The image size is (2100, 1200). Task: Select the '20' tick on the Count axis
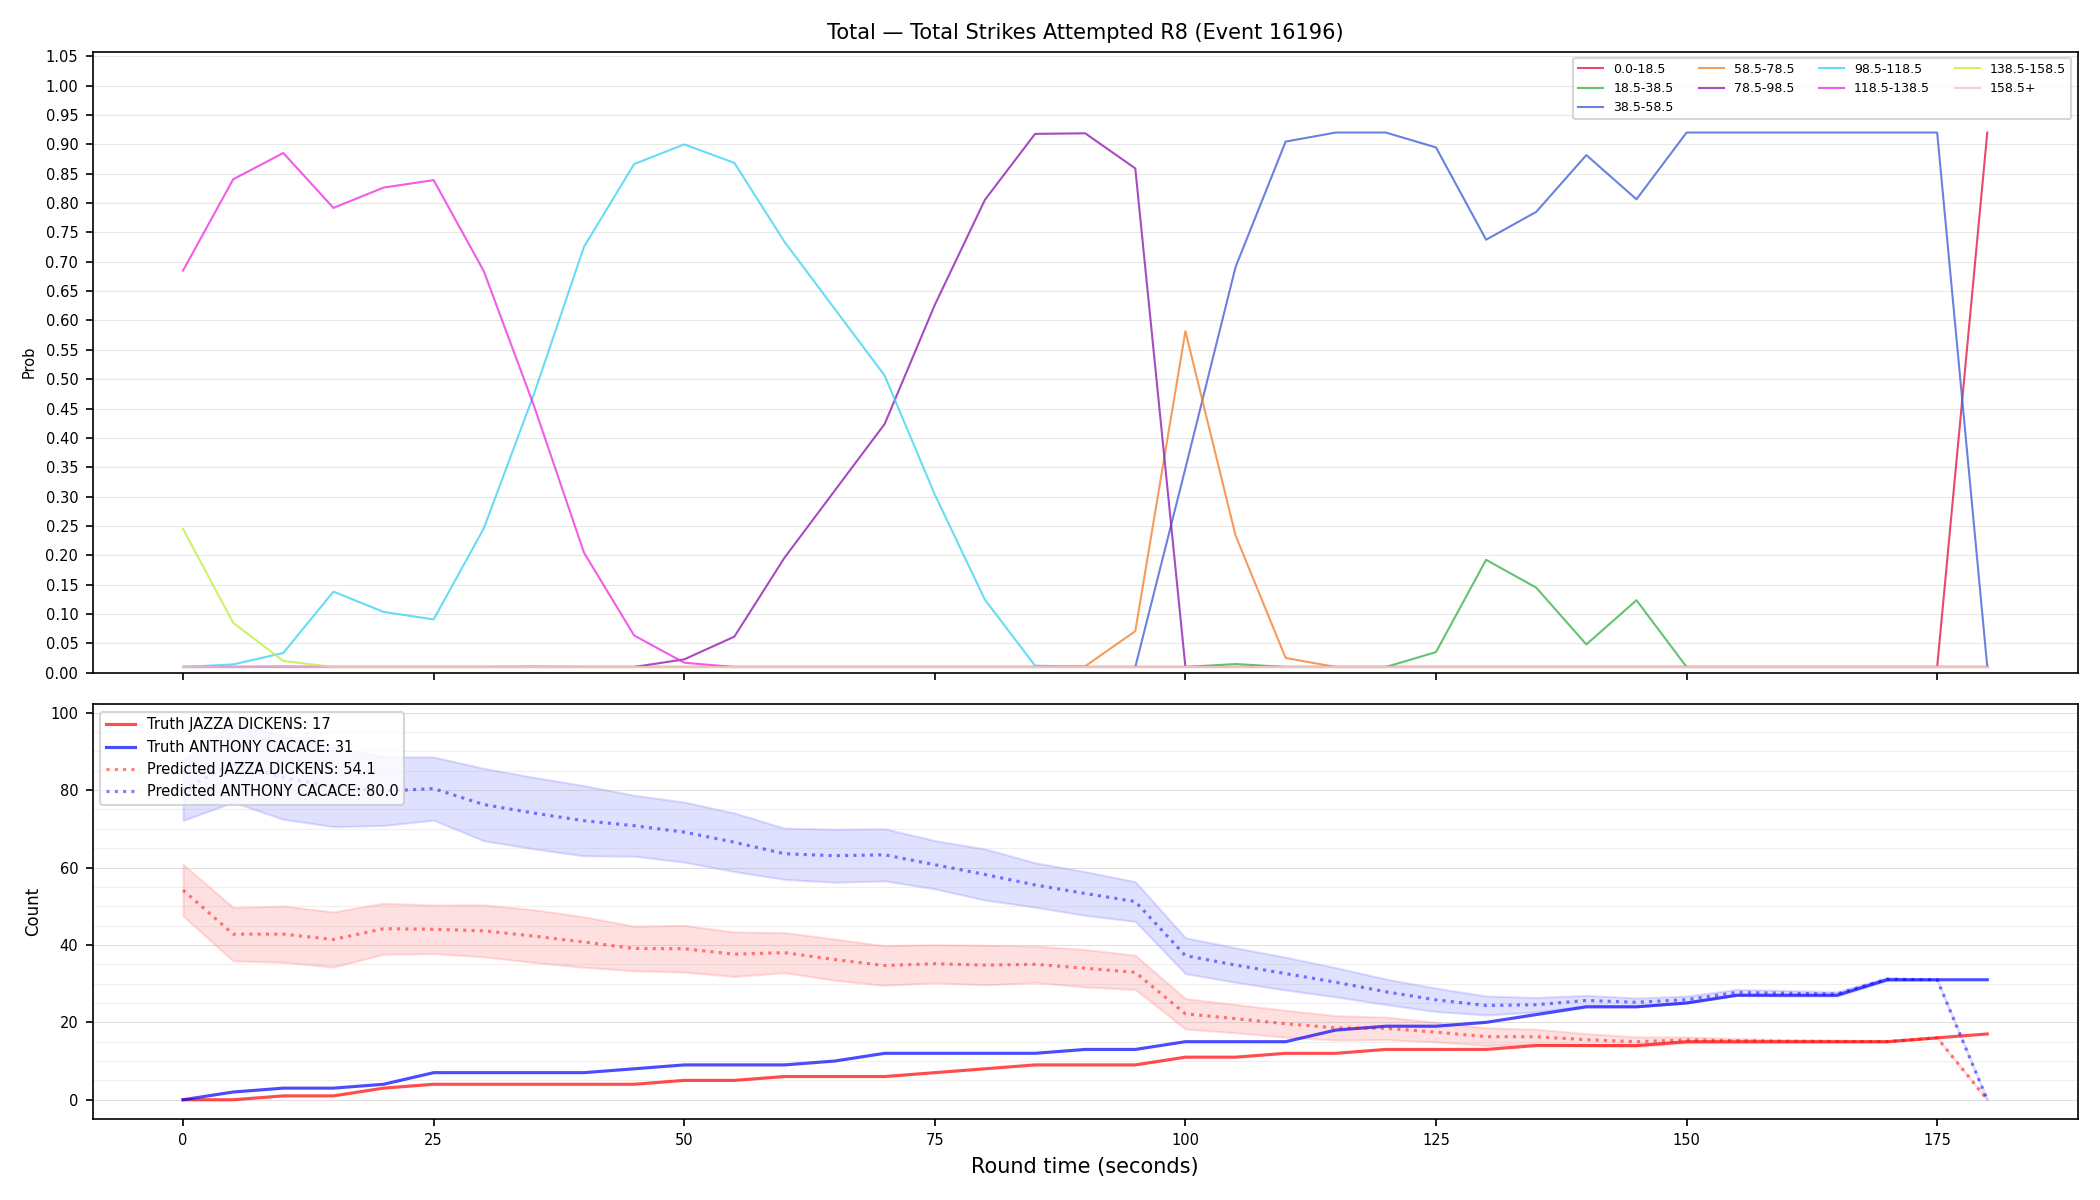(x=70, y=1023)
